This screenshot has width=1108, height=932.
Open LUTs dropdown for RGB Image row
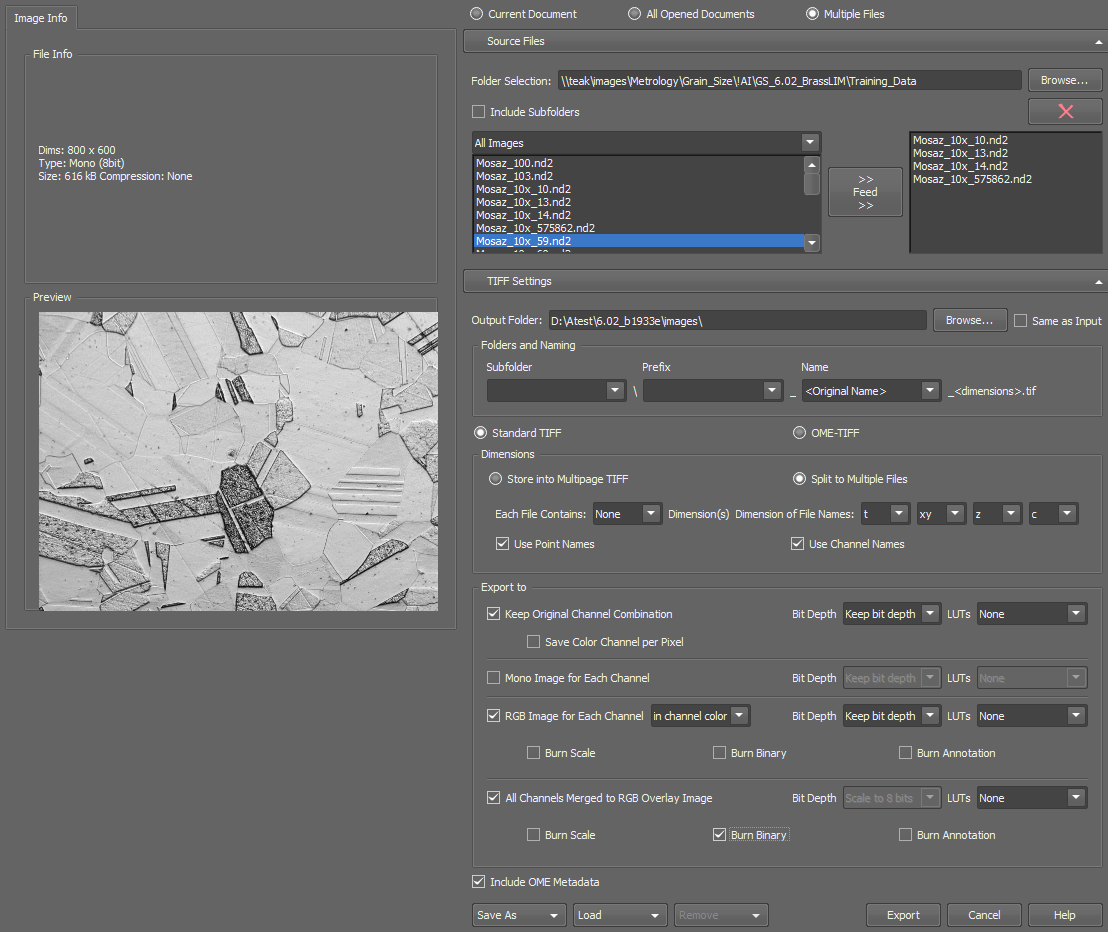pos(1032,716)
